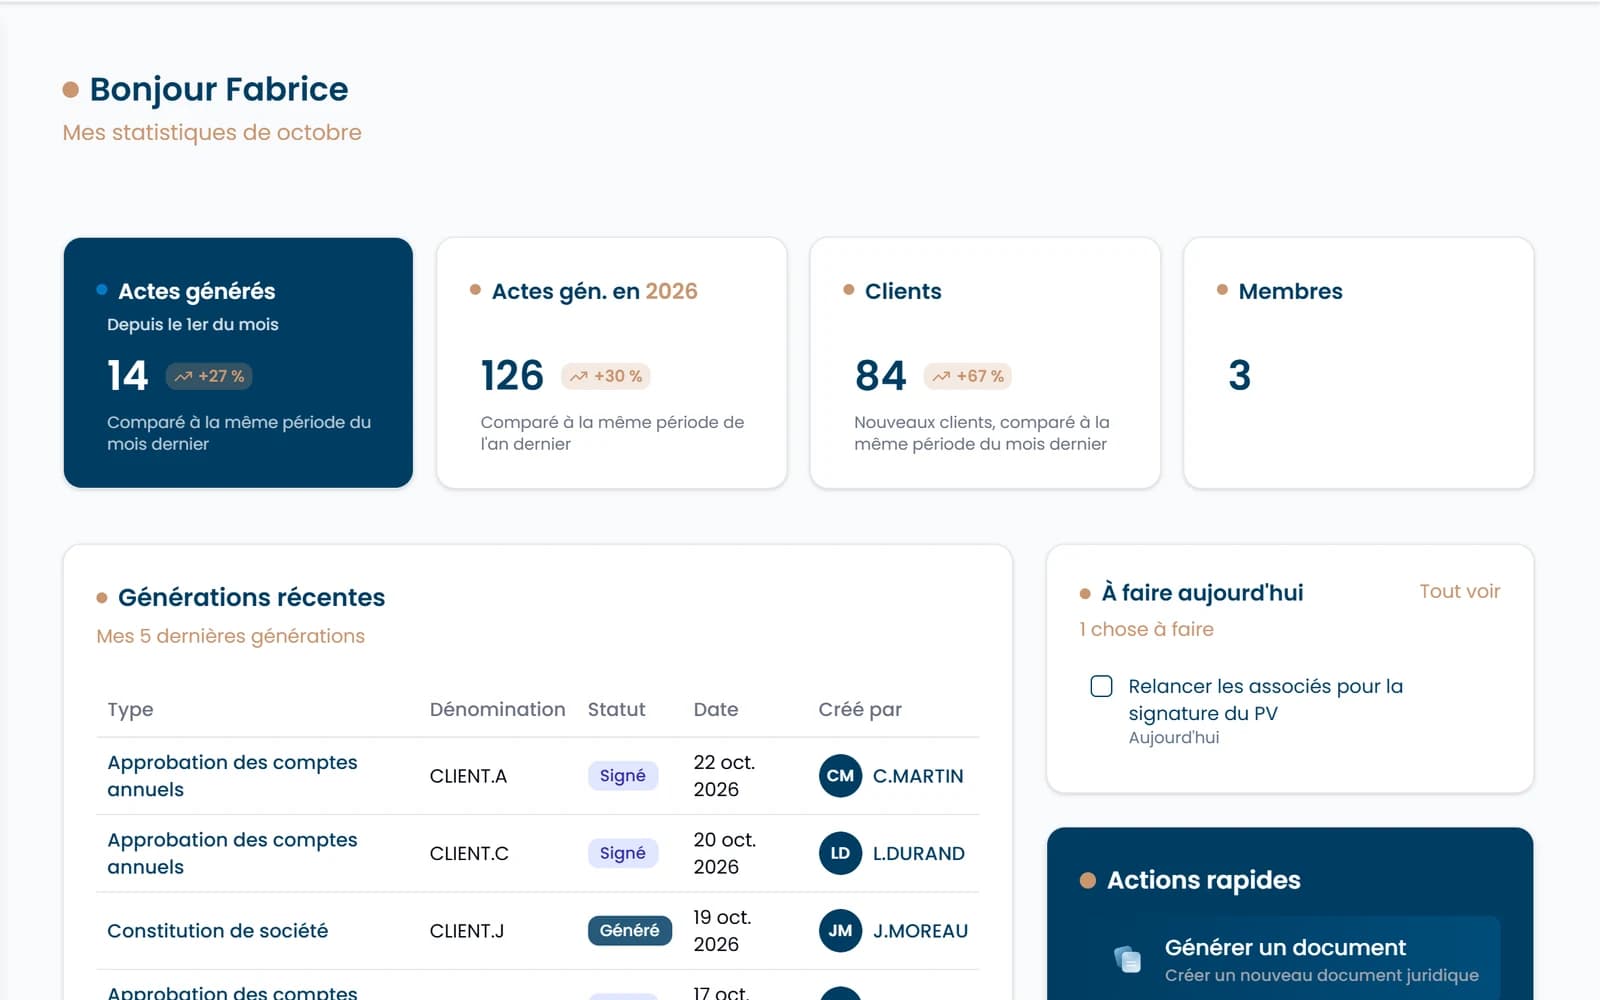Click the +67 % trend badge
This screenshot has height=1000, width=1600.
pos(968,376)
